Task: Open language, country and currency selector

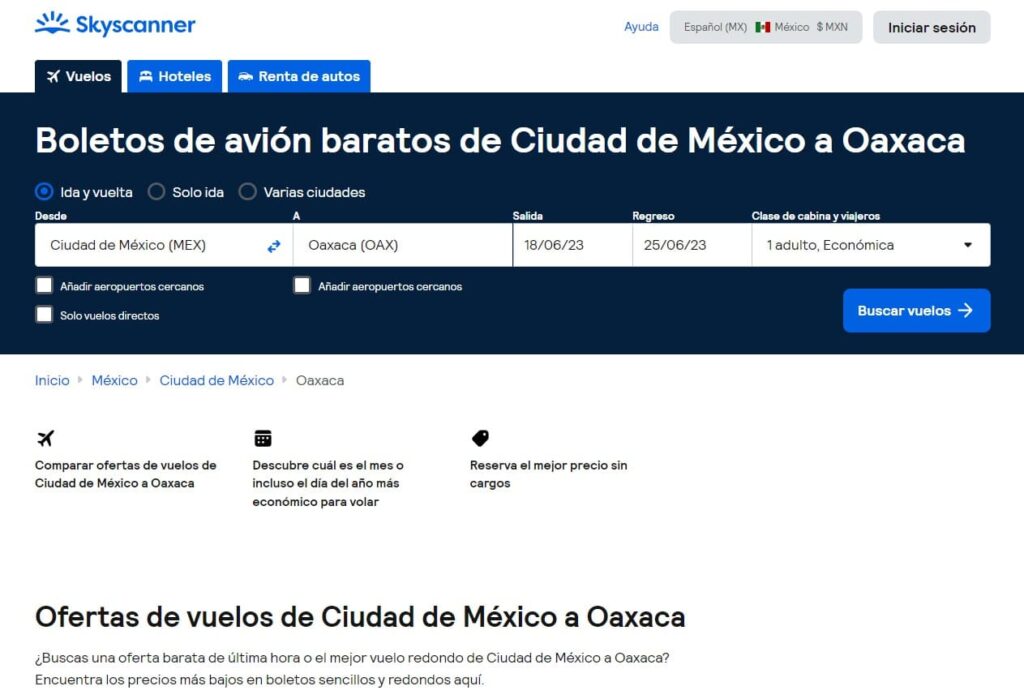Action: tap(765, 27)
